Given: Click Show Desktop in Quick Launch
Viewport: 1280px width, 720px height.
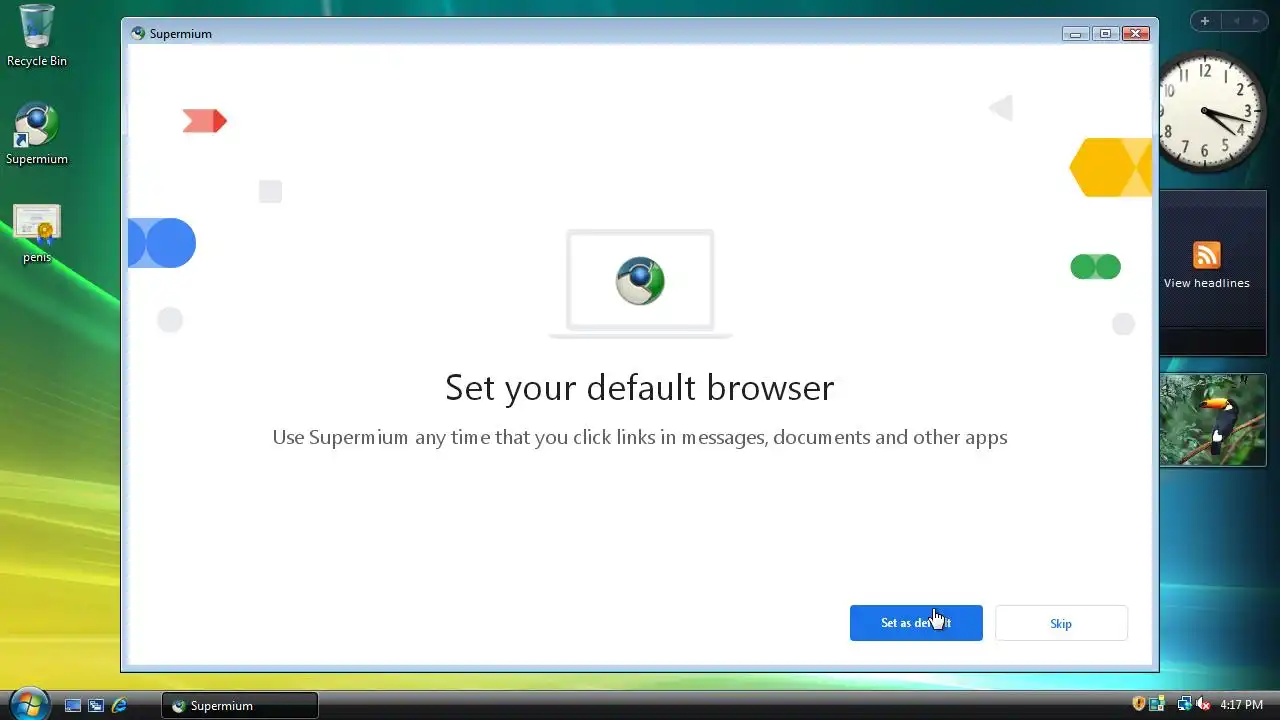Looking at the screenshot, I should (73, 705).
